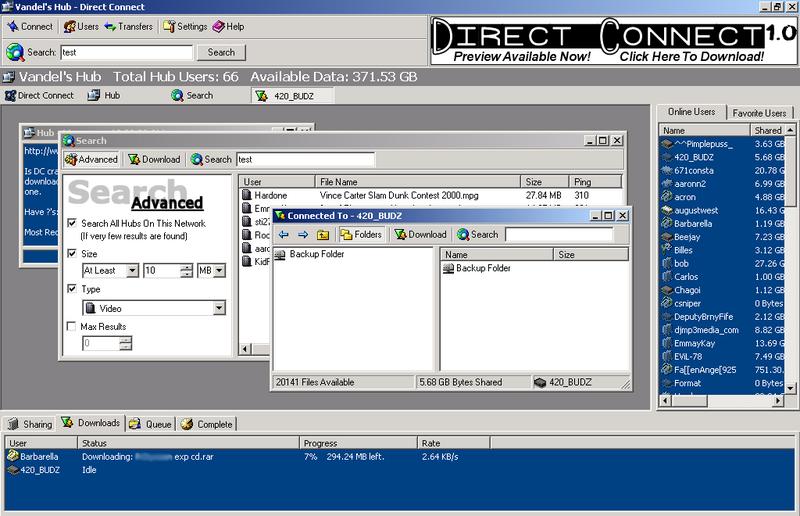Select user augustwest in Online Users
This screenshot has height=516, width=800.
tap(722, 210)
